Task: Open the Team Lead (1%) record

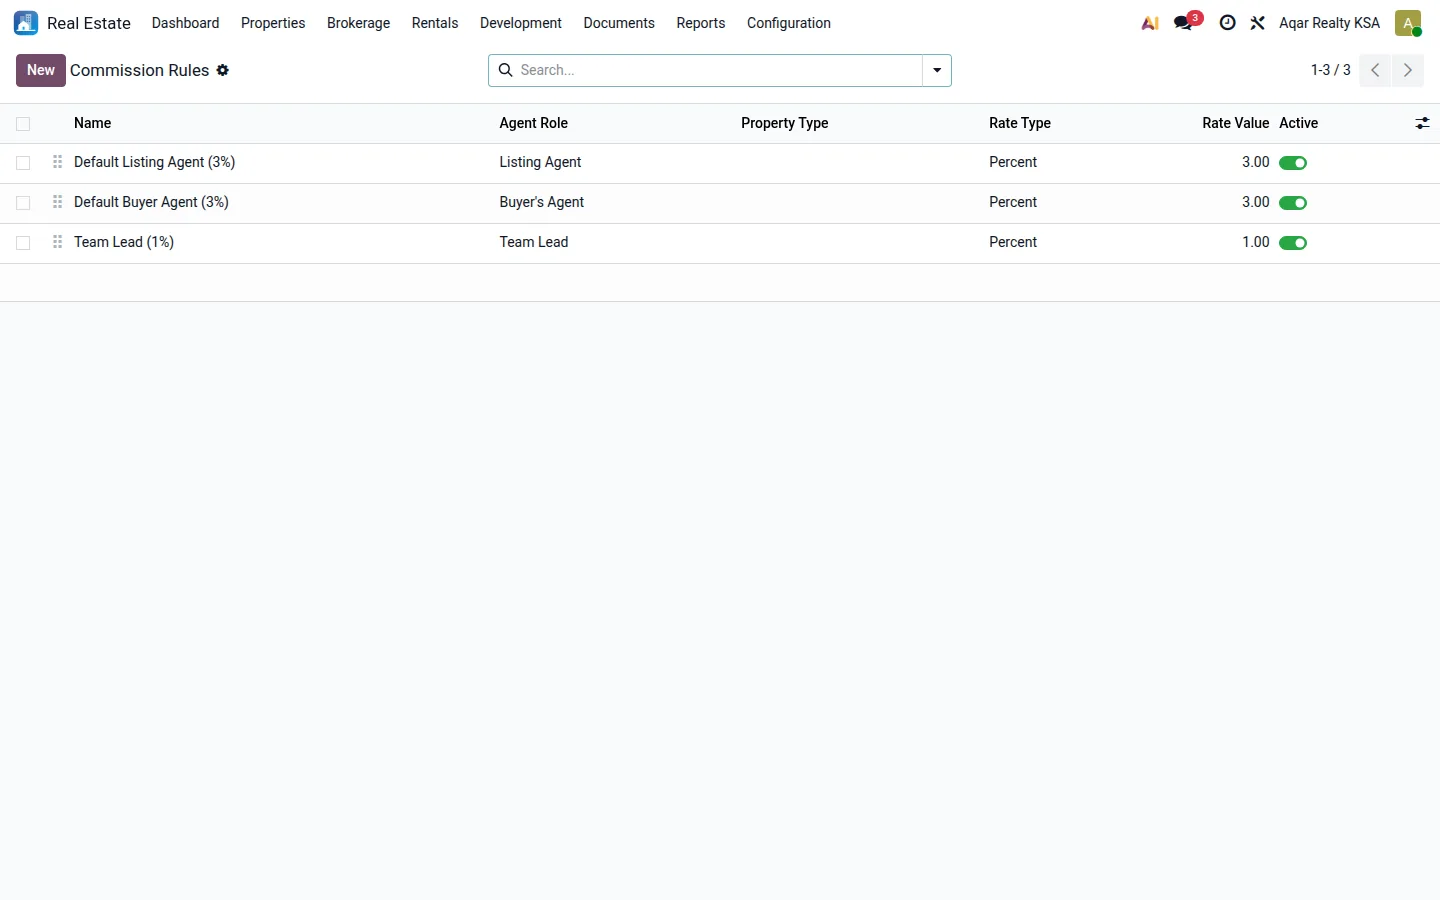Action: click(124, 242)
